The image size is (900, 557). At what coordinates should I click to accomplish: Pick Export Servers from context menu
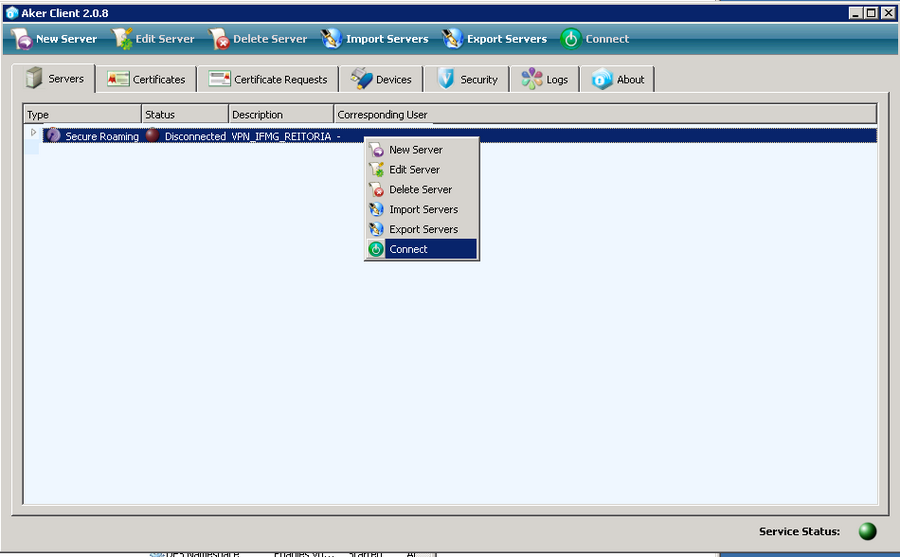423,230
